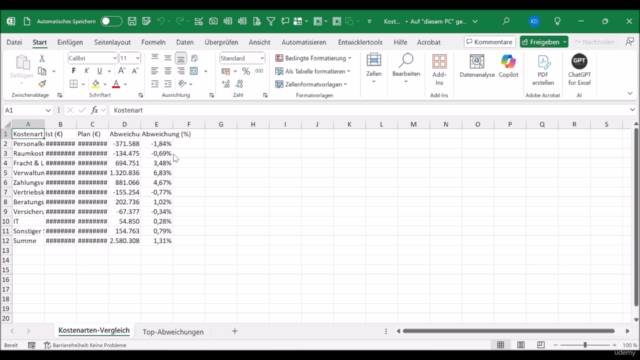Click the lightbulb icon in the title bar

pyautogui.click(x=557, y=21)
